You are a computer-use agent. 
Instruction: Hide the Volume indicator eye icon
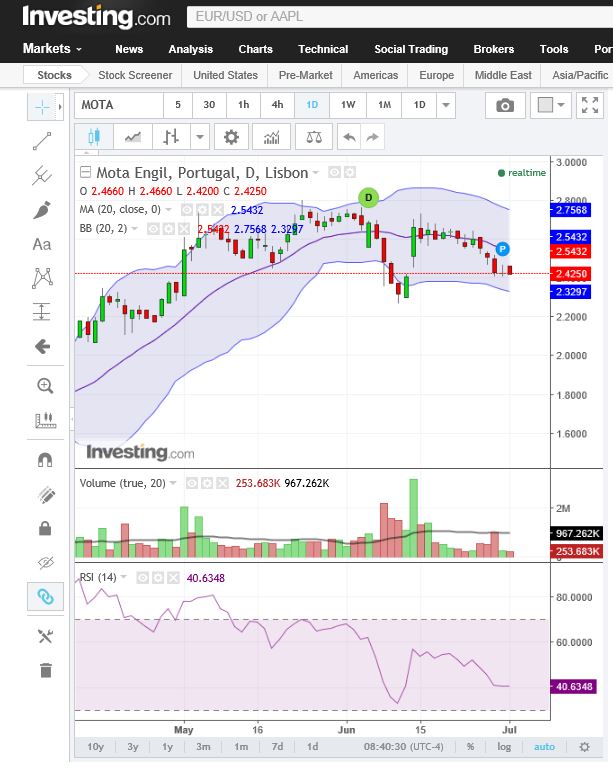point(191,483)
